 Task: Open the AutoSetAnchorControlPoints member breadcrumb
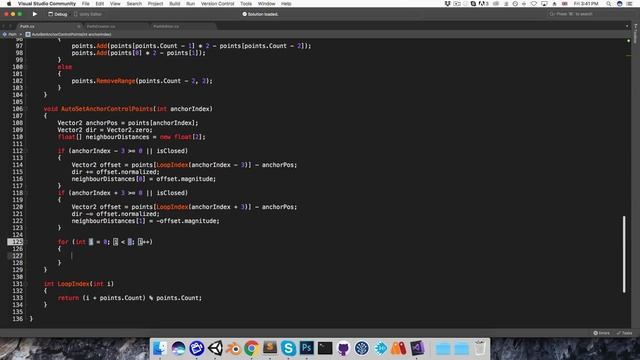(69, 34)
